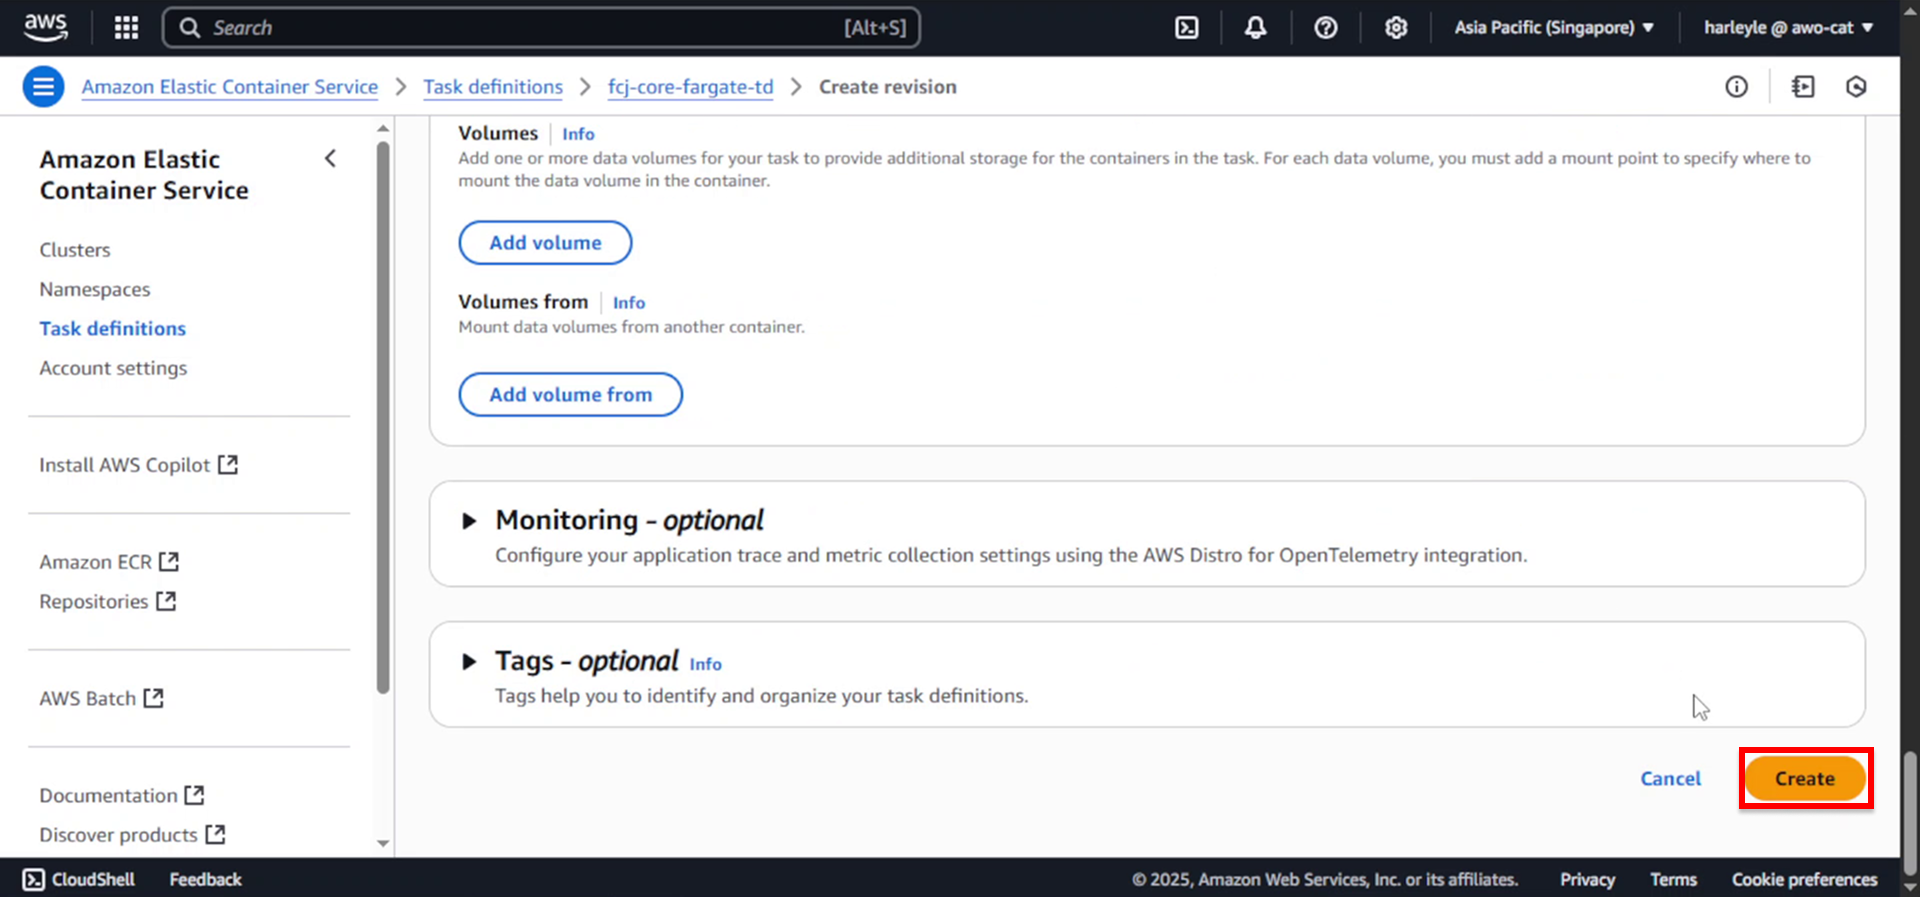Open the hexagon clock icon beside tutorials
1920x897 pixels.
coord(1856,87)
